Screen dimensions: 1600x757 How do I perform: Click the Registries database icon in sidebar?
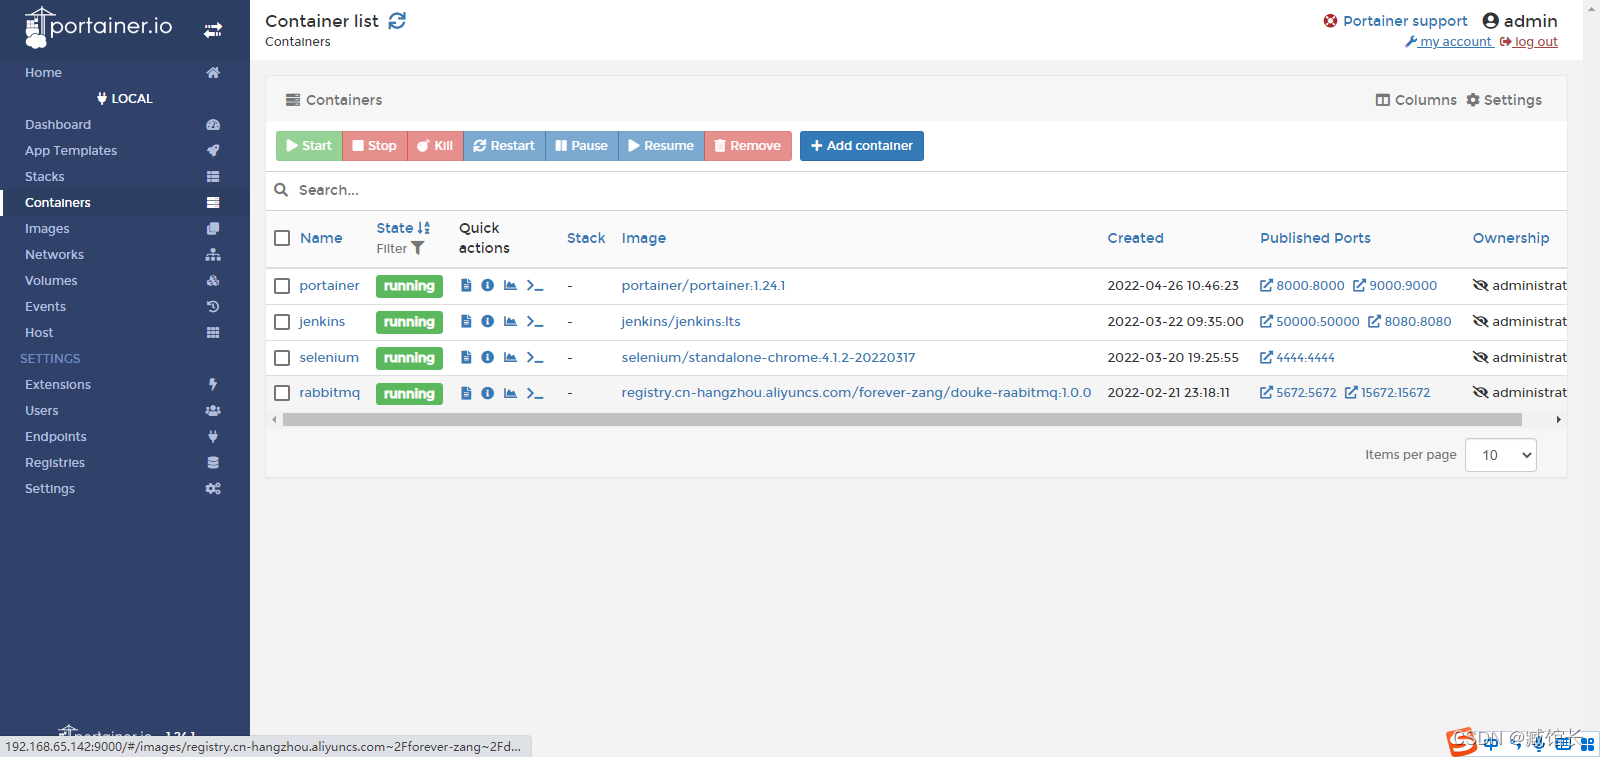pos(213,462)
